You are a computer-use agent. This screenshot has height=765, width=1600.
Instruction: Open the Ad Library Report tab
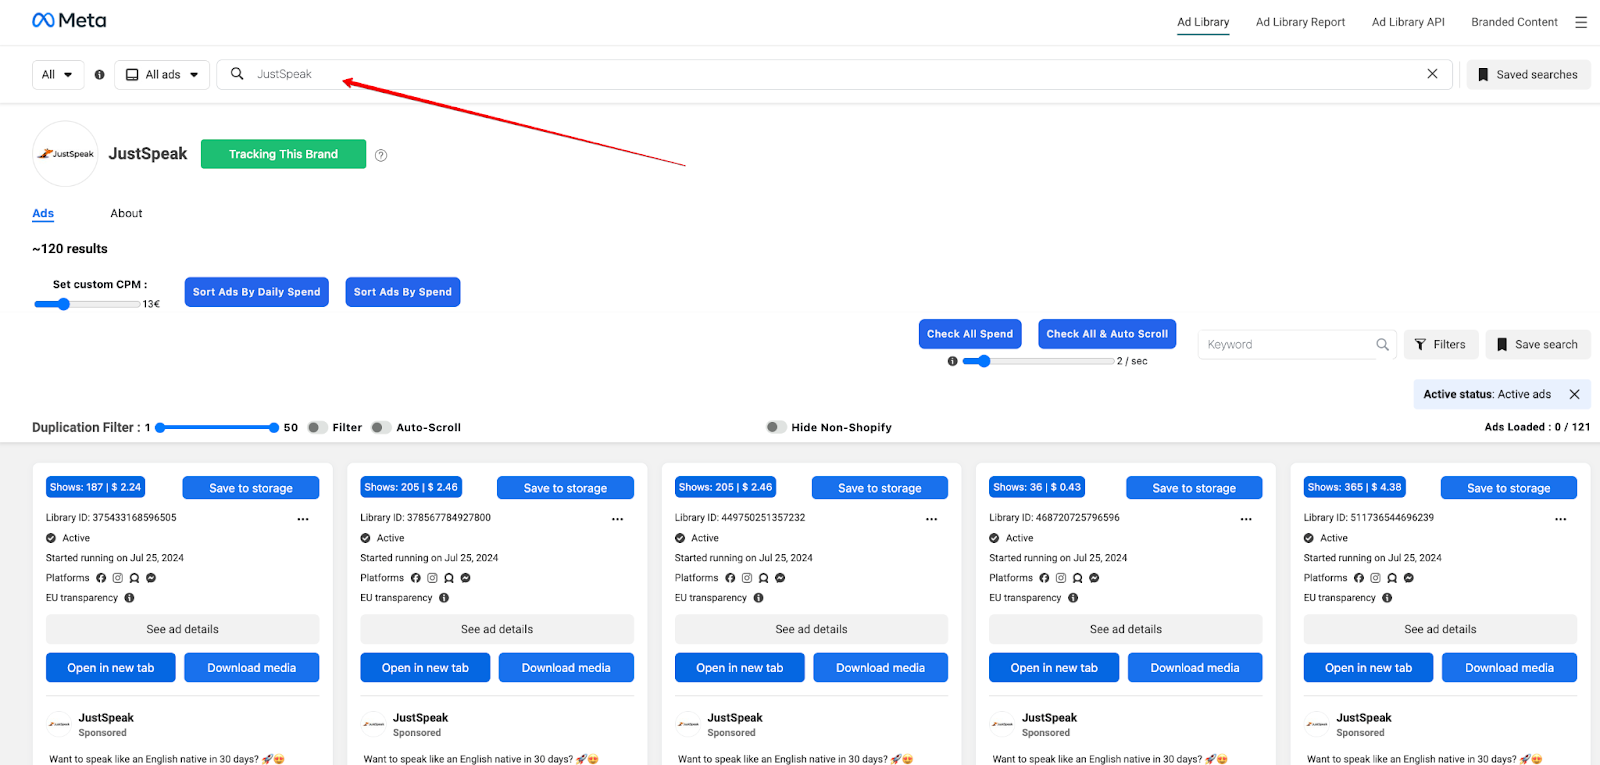pos(1300,22)
